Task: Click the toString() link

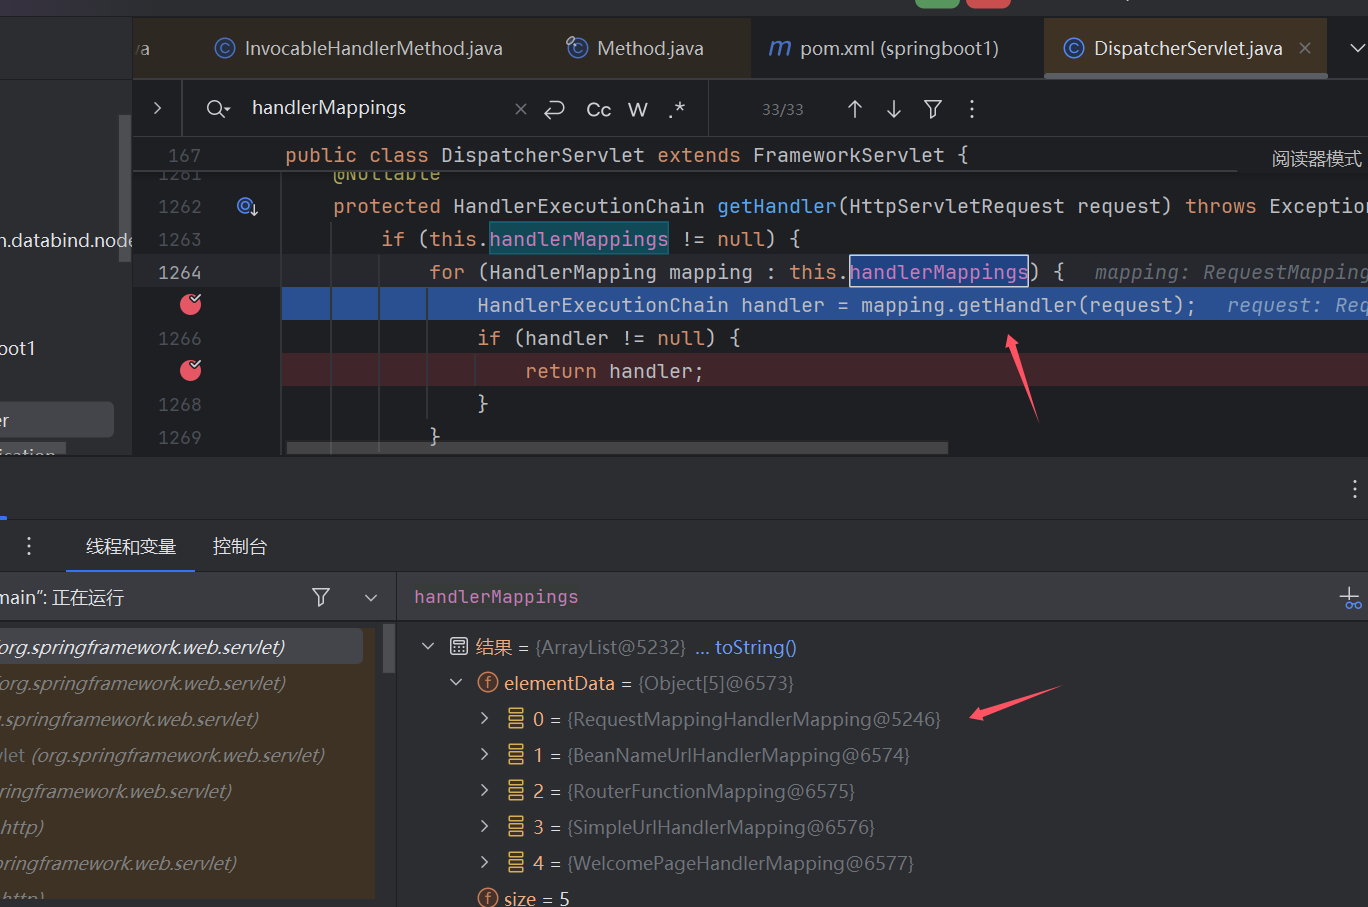Action: pos(755,647)
